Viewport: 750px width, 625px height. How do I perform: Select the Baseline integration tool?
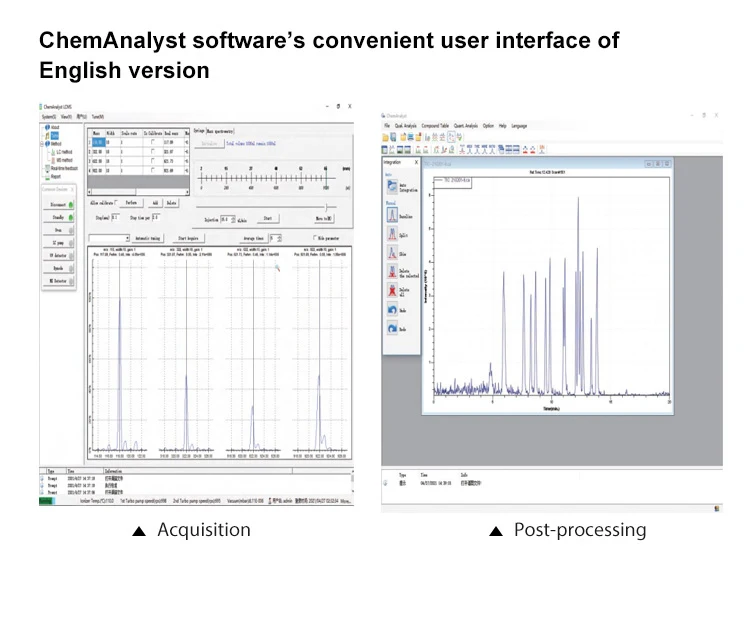[x=392, y=215]
